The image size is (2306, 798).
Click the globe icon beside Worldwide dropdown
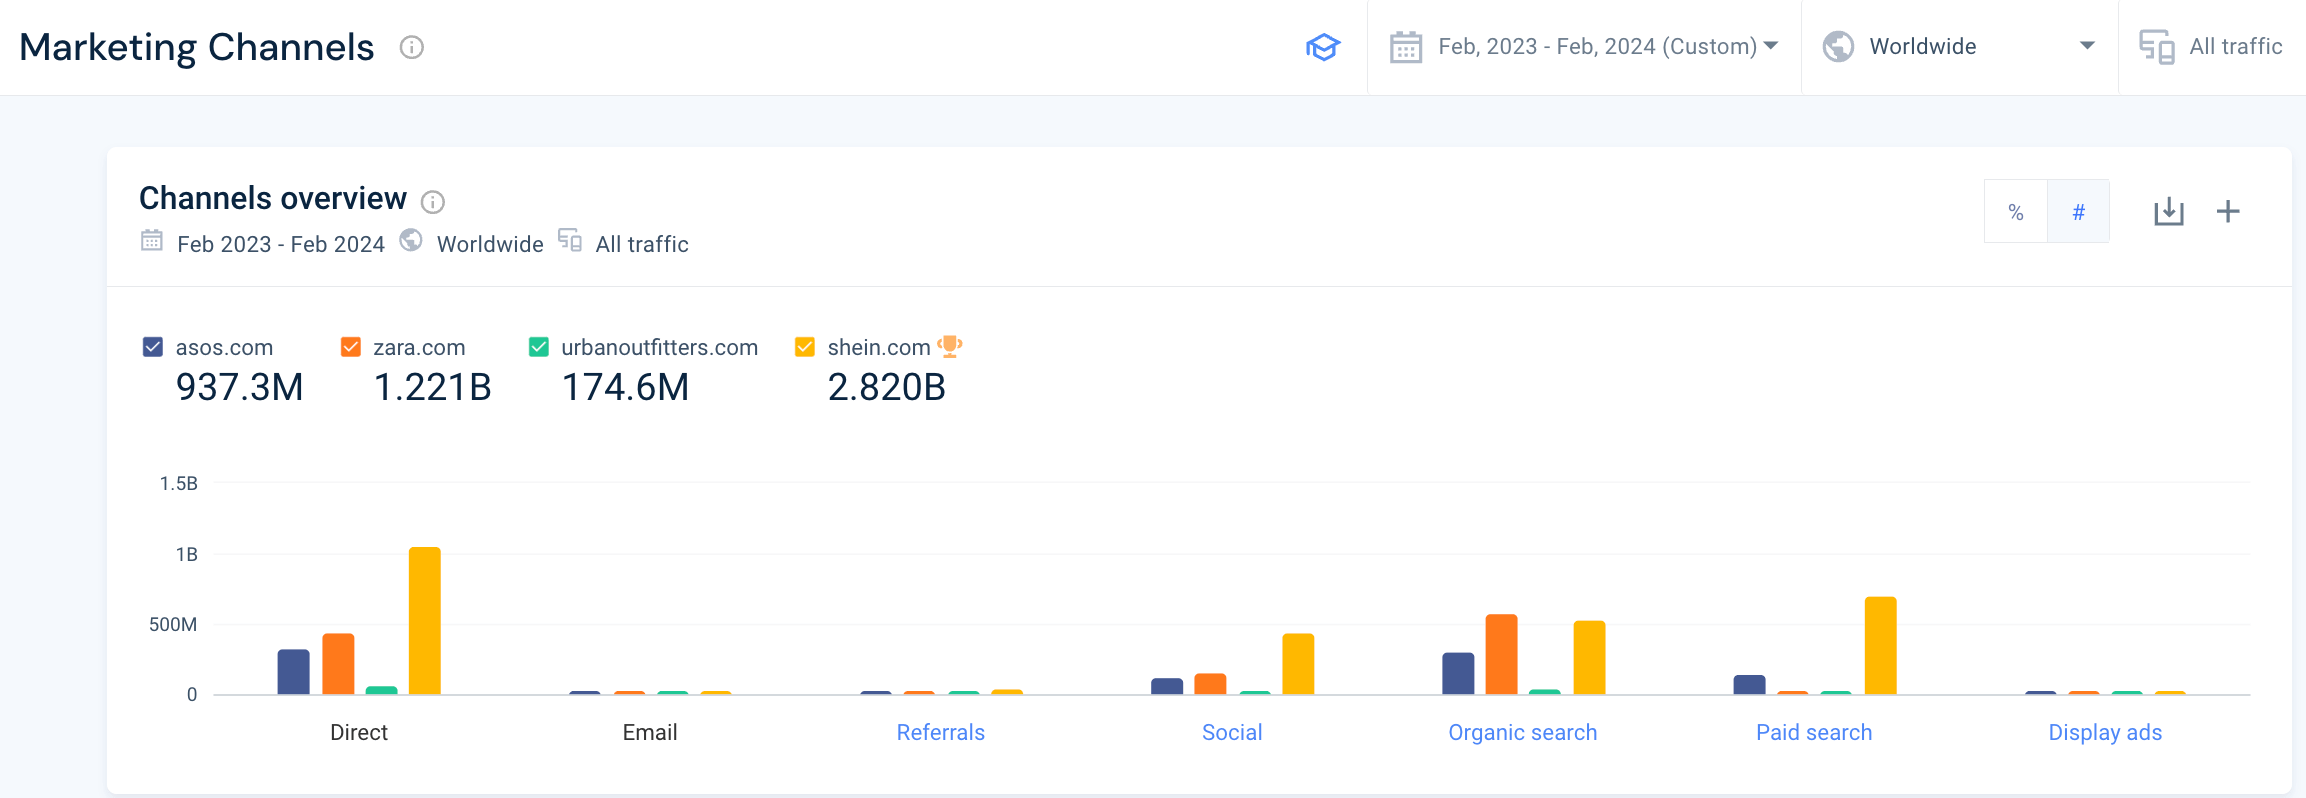click(x=1838, y=47)
